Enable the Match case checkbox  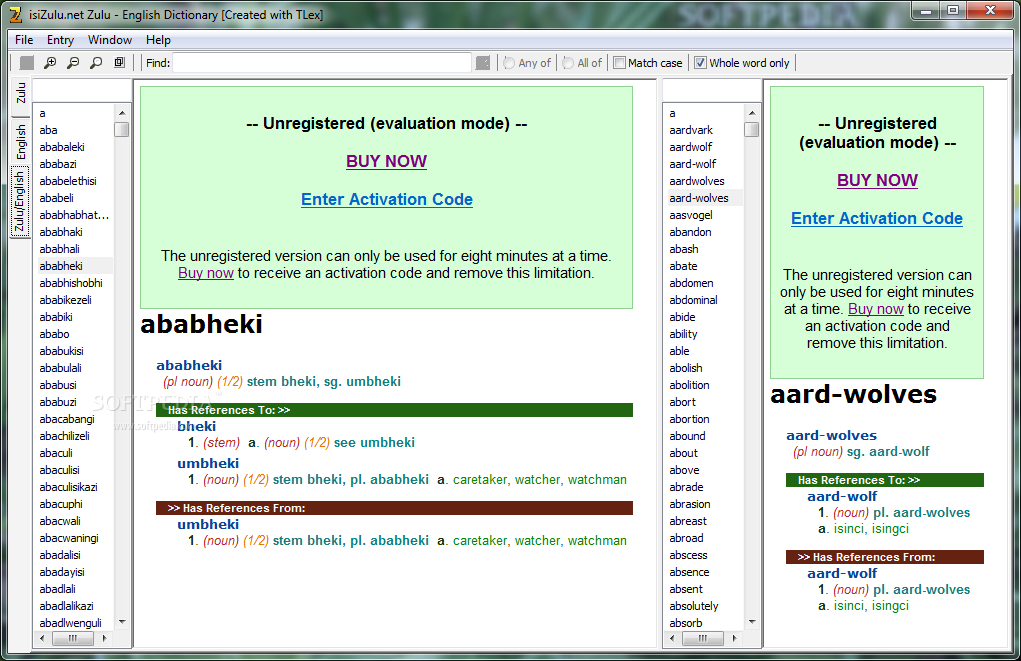coord(620,63)
